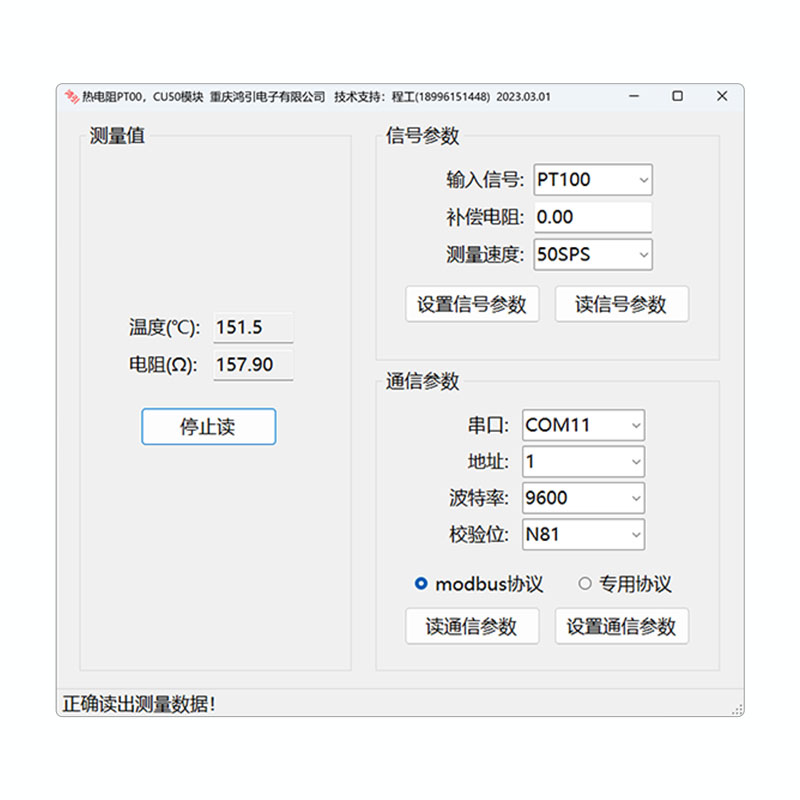This screenshot has width=800, height=800.
Task: Click the 读通信参数 button
Action: coord(472,626)
